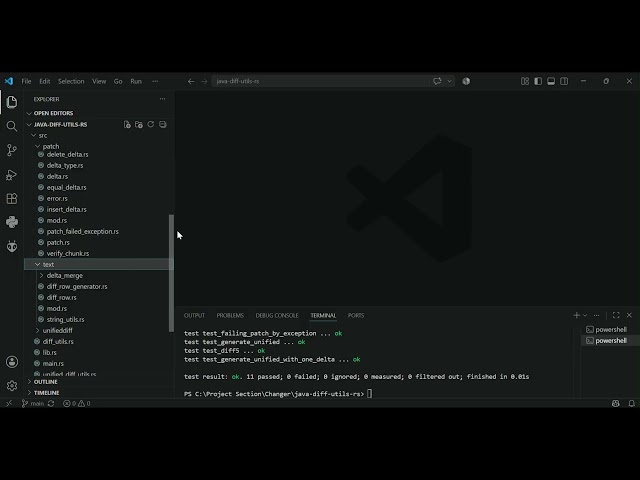Open the Extensions view
640x480 pixels.
pyautogui.click(x=12, y=198)
